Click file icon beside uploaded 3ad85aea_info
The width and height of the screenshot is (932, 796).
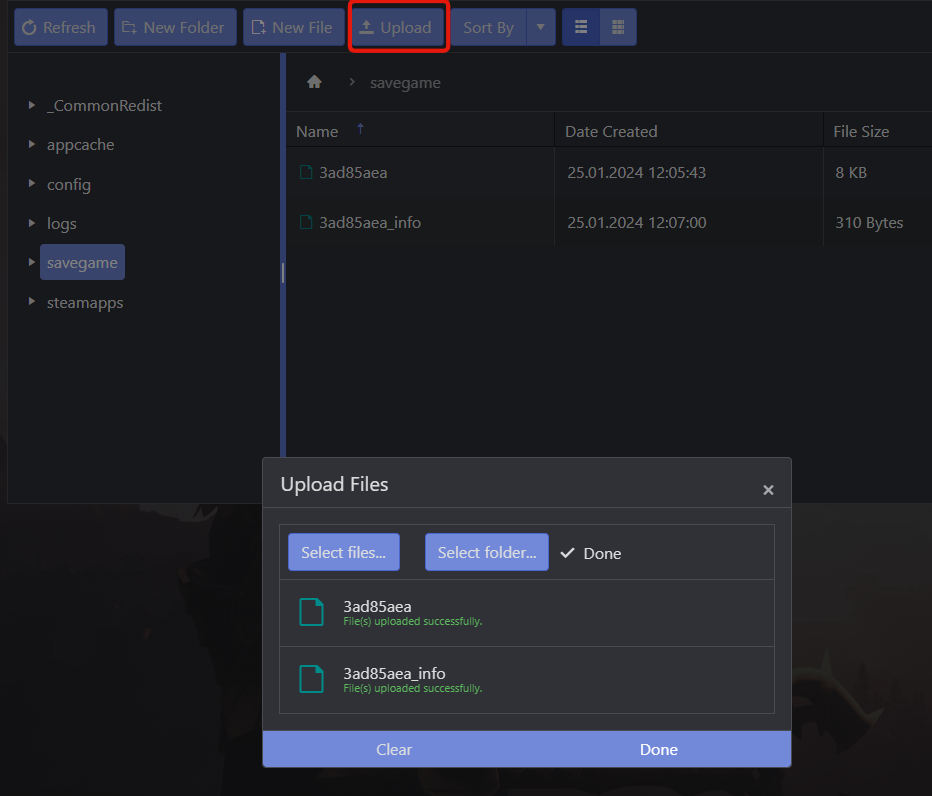click(x=311, y=679)
